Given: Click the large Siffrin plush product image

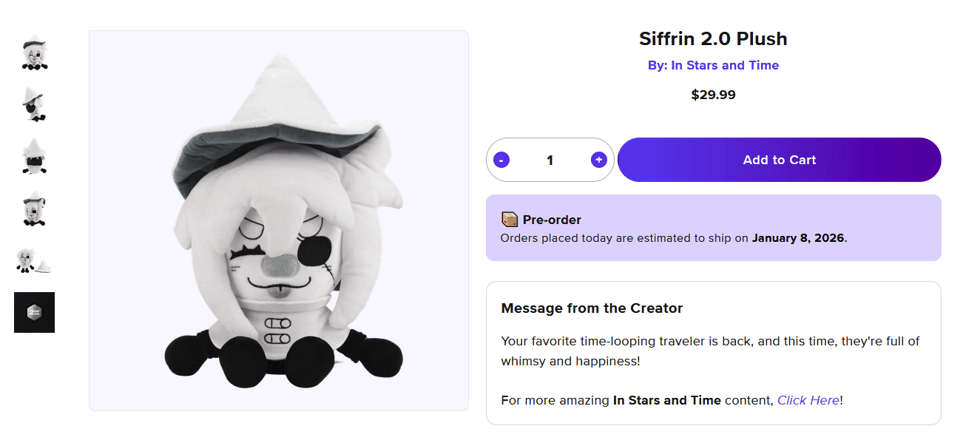Looking at the screenshot, I should 279,220.
